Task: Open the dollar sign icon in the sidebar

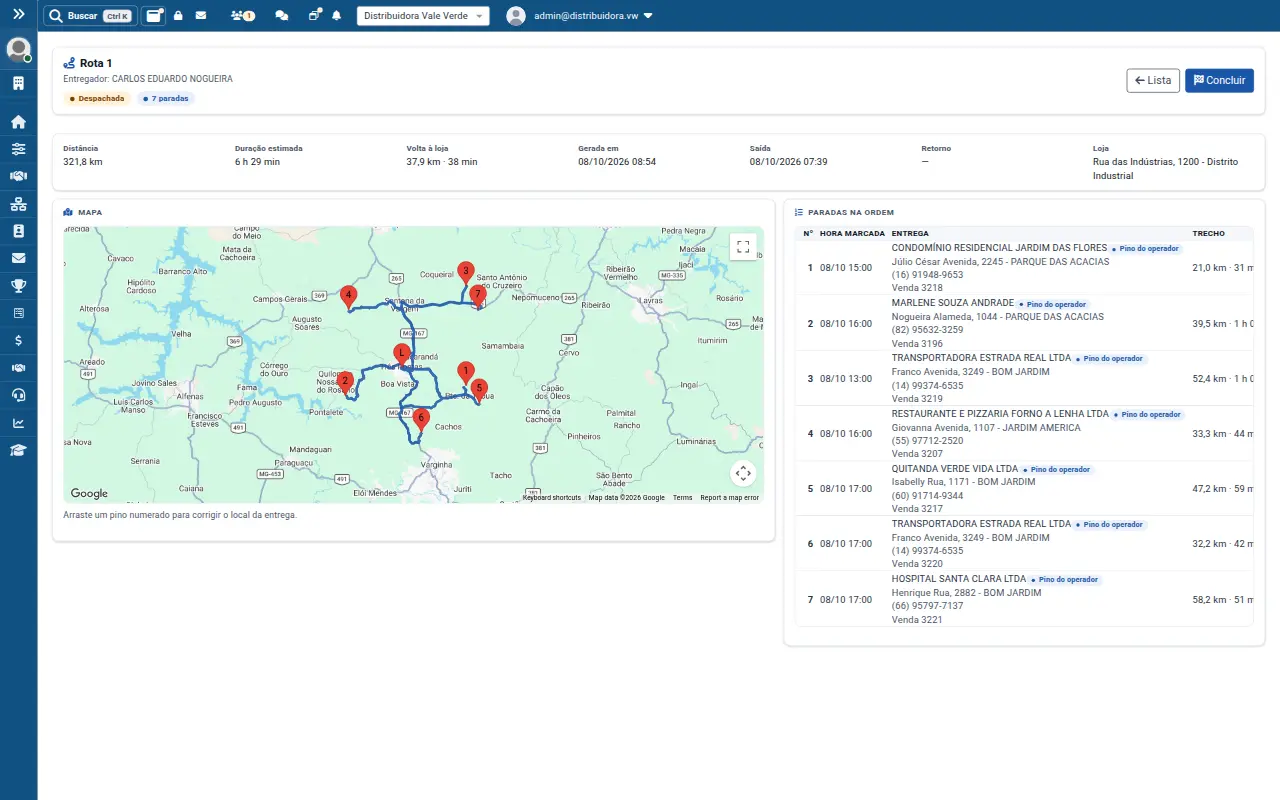Action: click(x=18, y=340)
